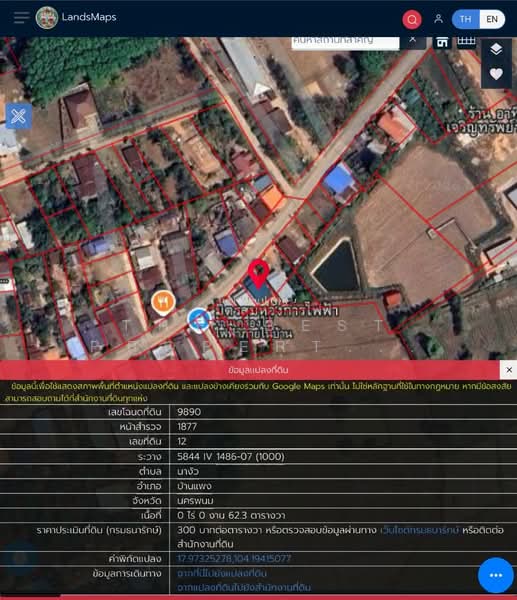Click the toolbar icon left of ruler

(x=442, y=41)
